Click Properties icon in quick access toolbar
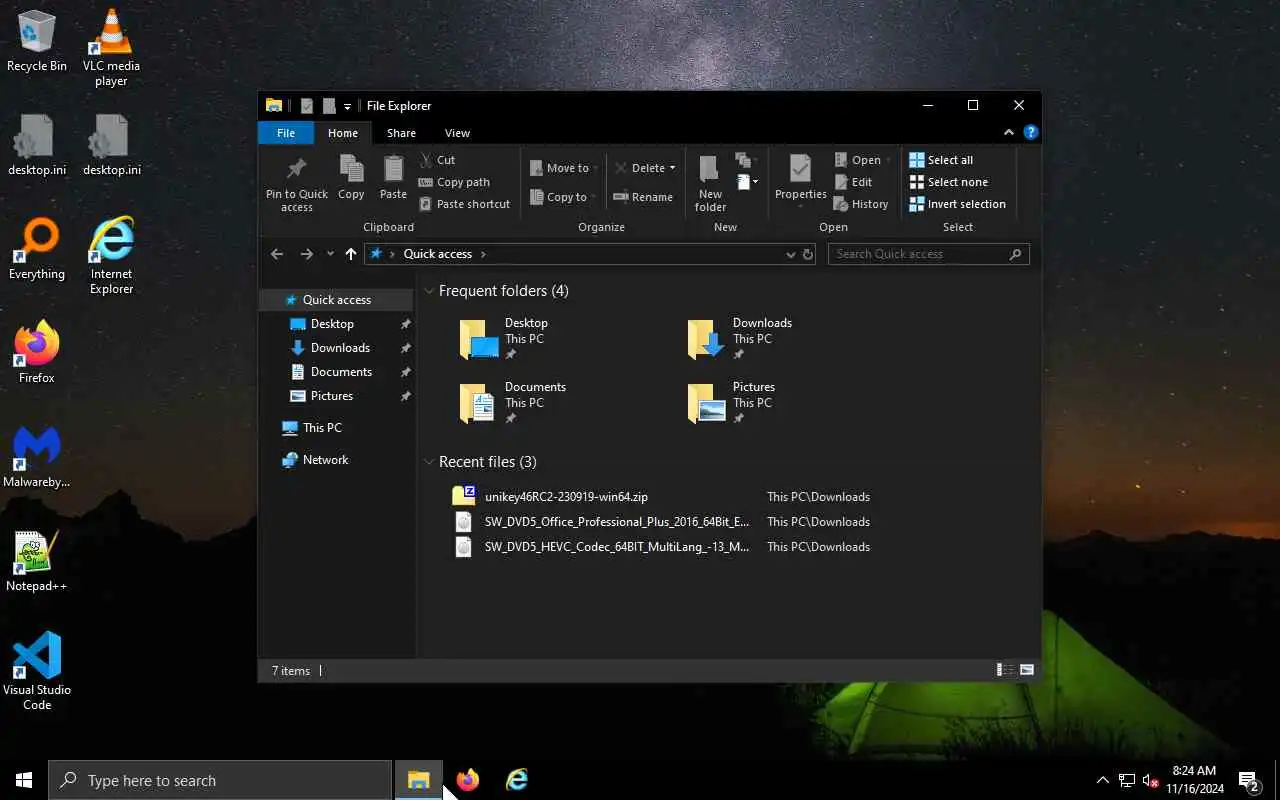 tap(307, 106)
